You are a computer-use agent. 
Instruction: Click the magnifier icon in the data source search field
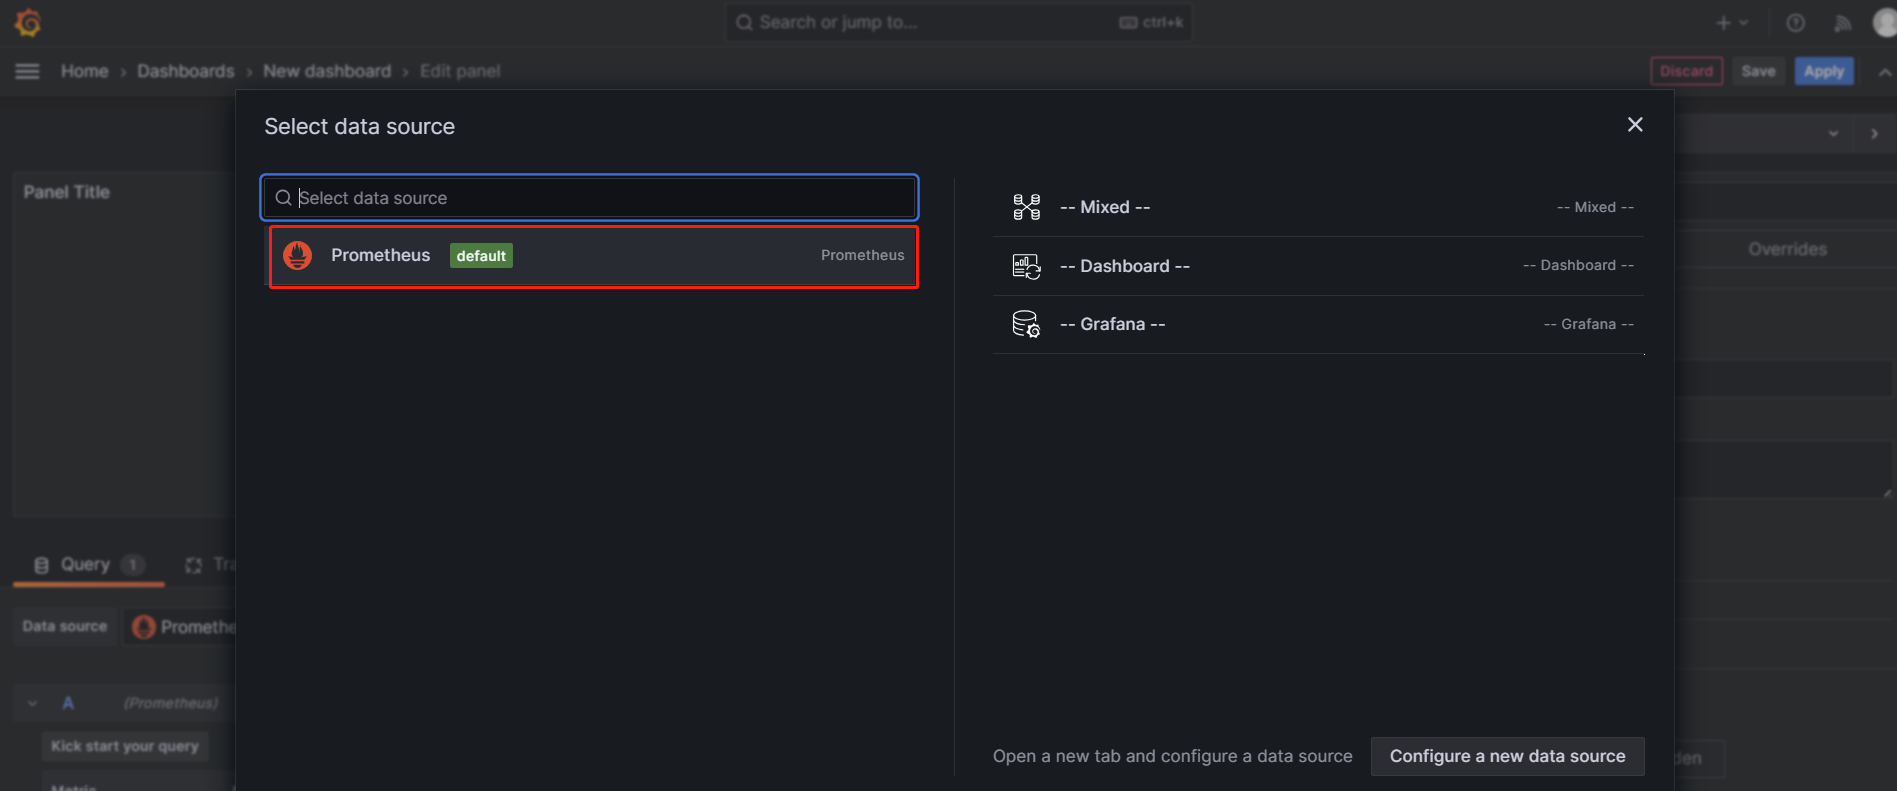click(x=284, y=198)
